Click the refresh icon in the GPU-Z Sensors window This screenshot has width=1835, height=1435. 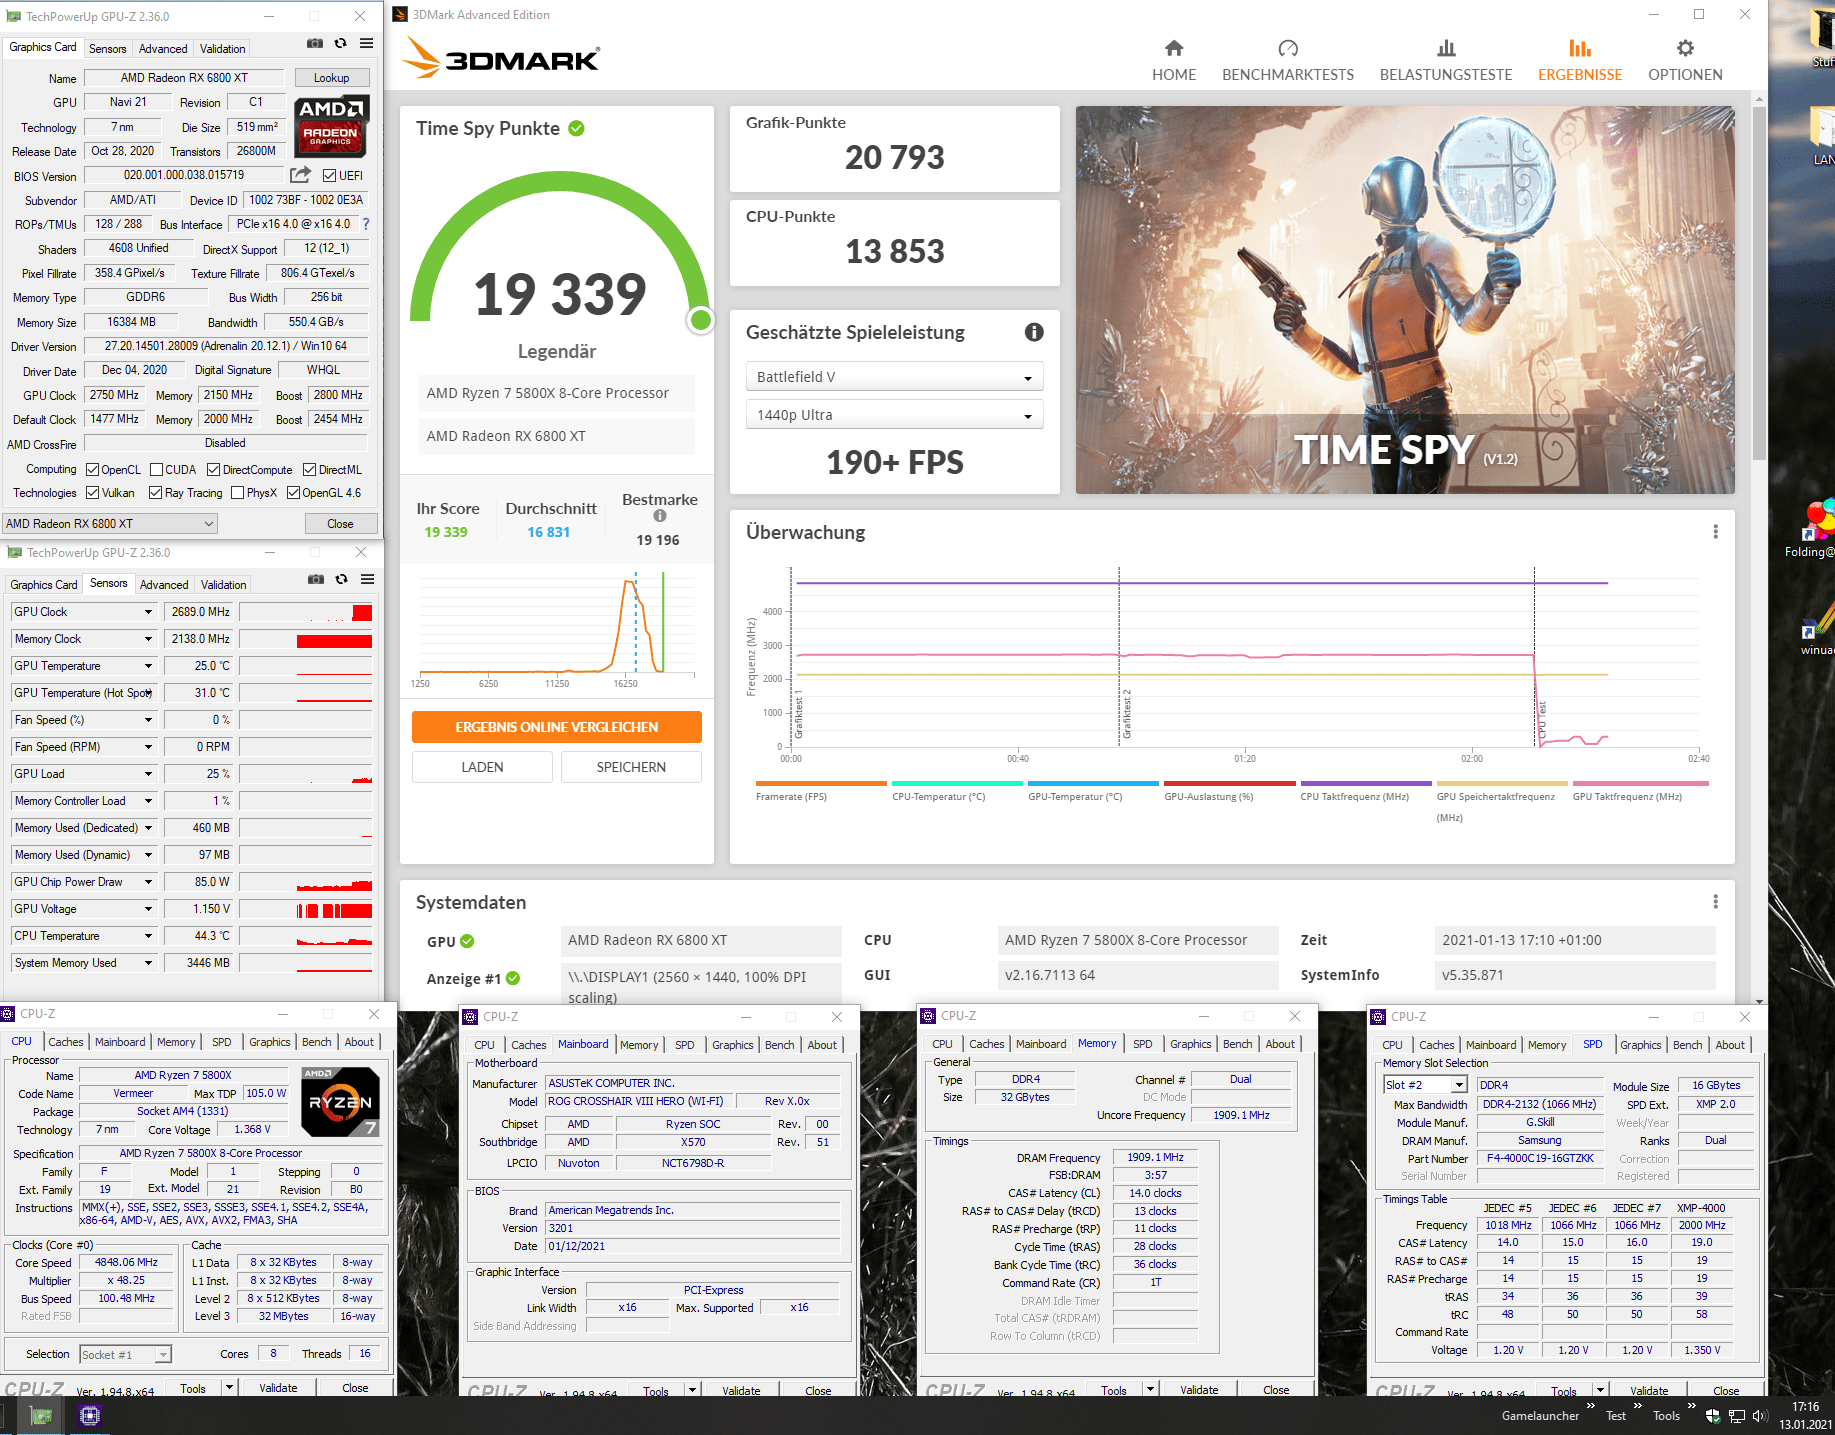click(x=342, y=580)
